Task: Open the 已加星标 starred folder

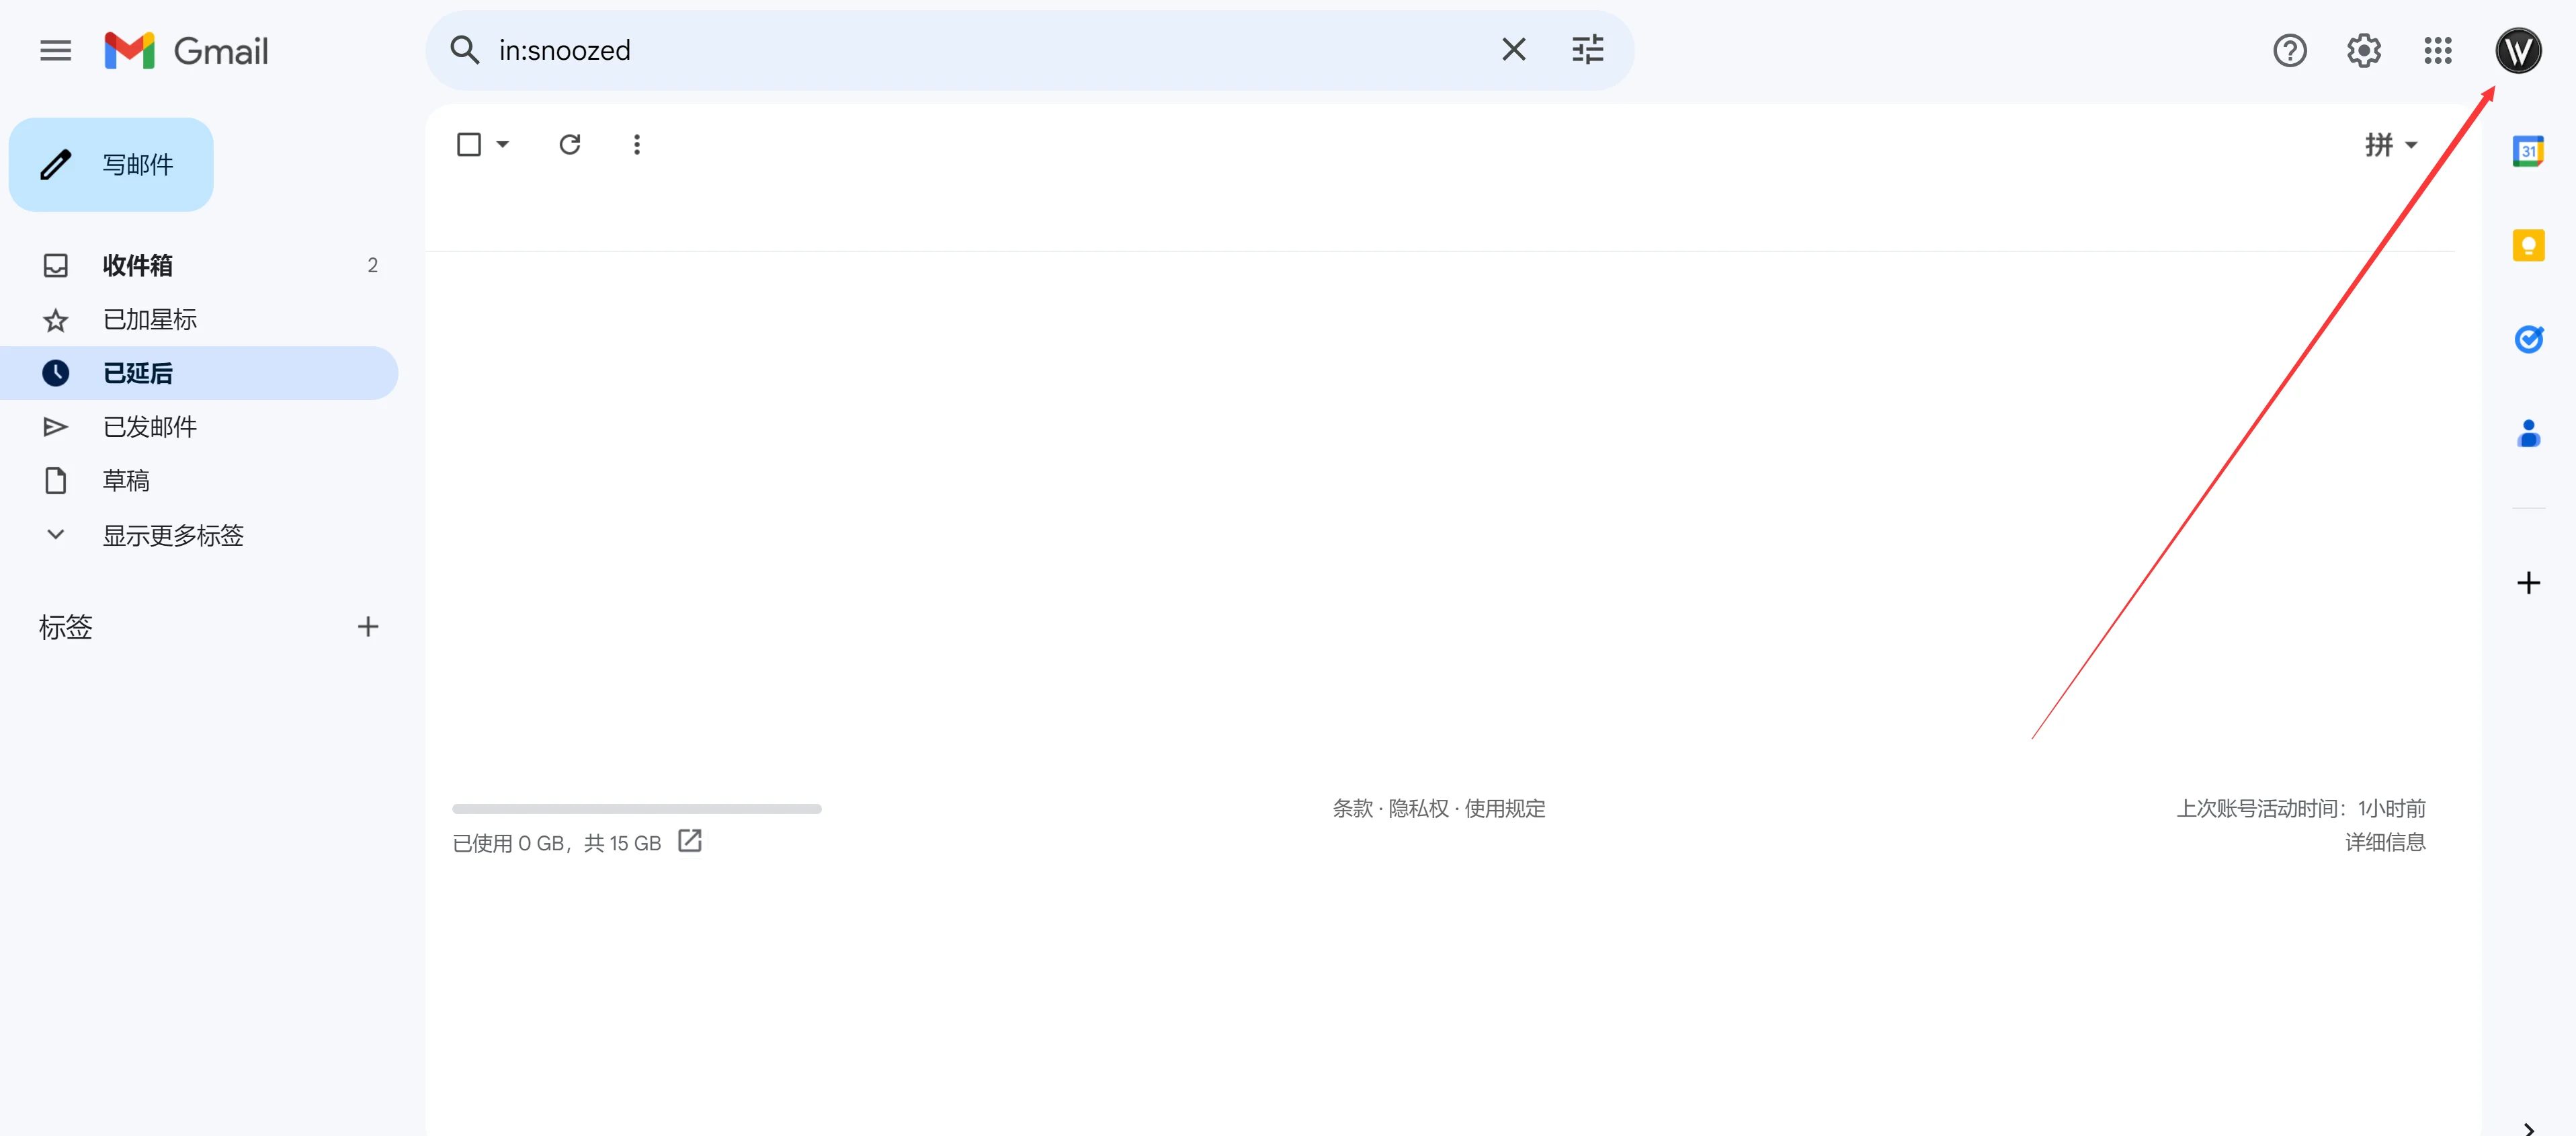Action: pyautogui.click(x=199, y=320)
